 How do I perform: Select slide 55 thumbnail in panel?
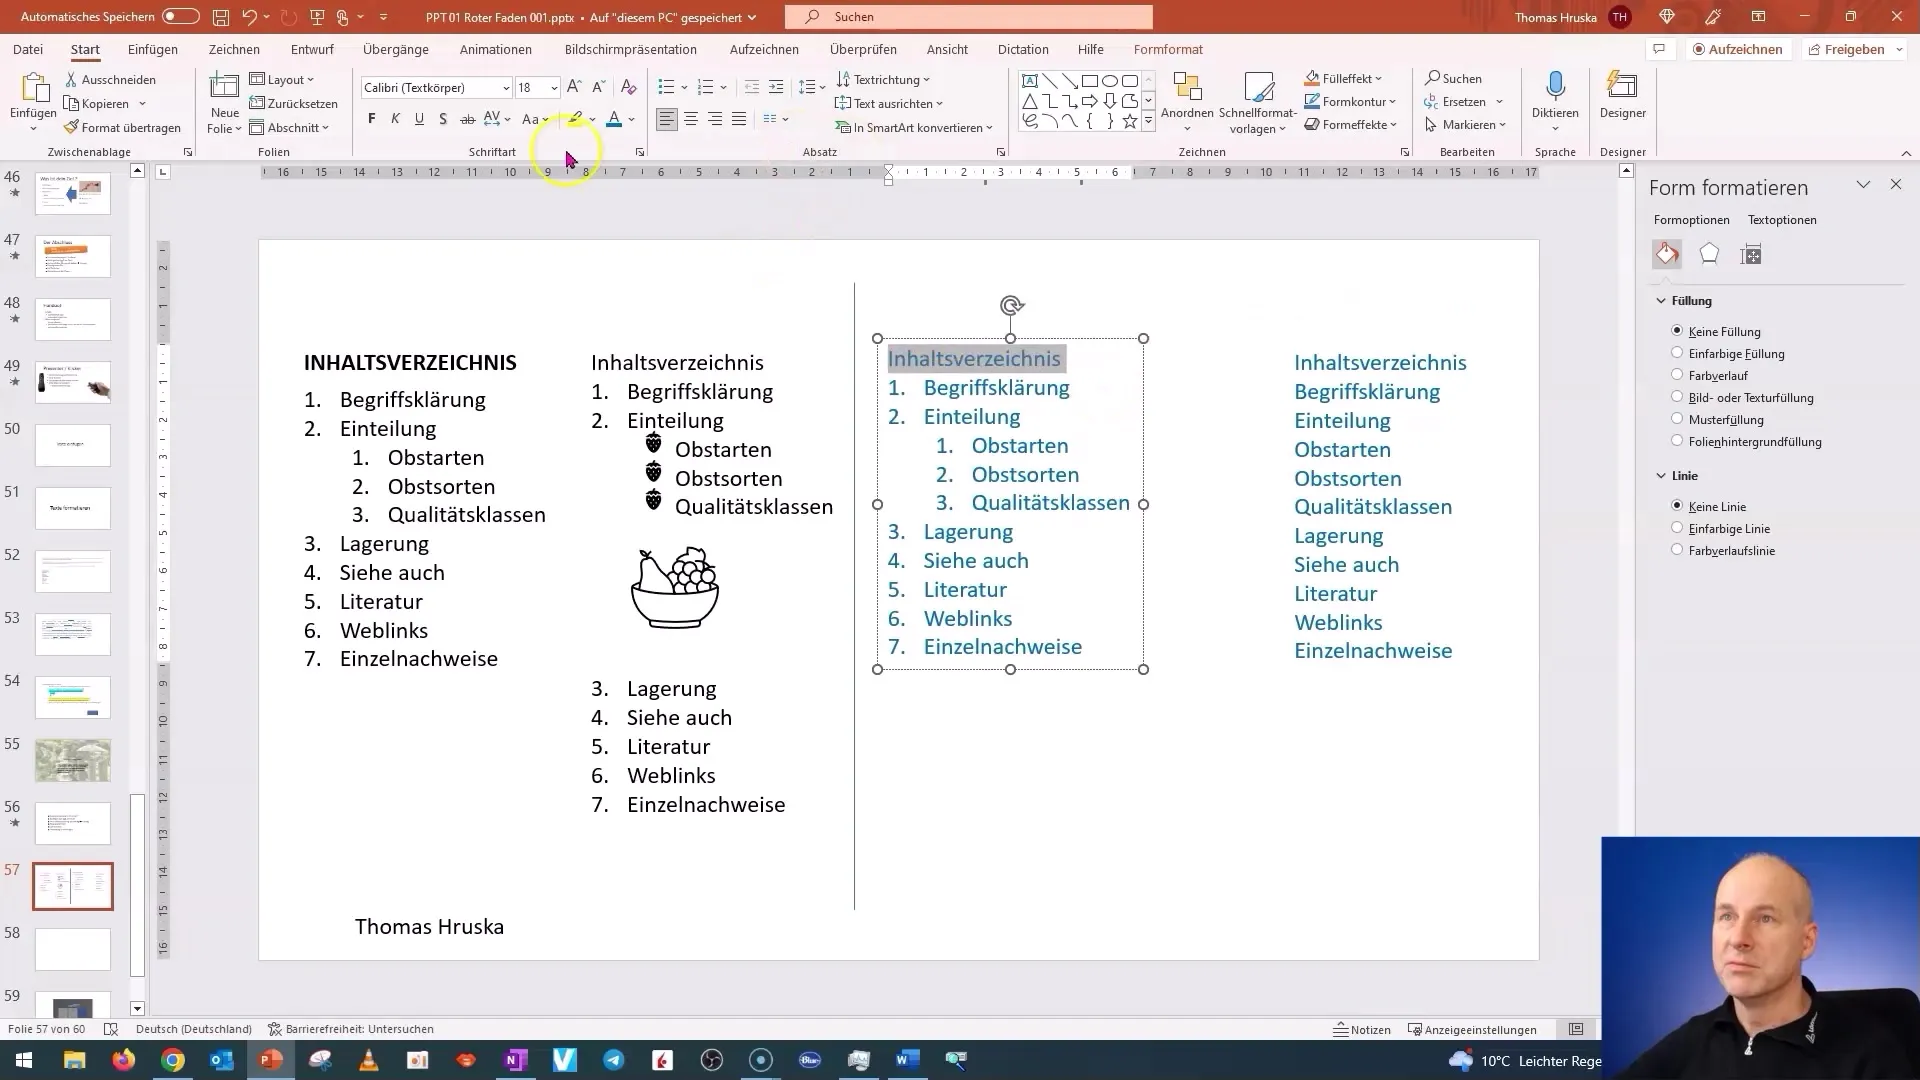[x=73, y=760]
